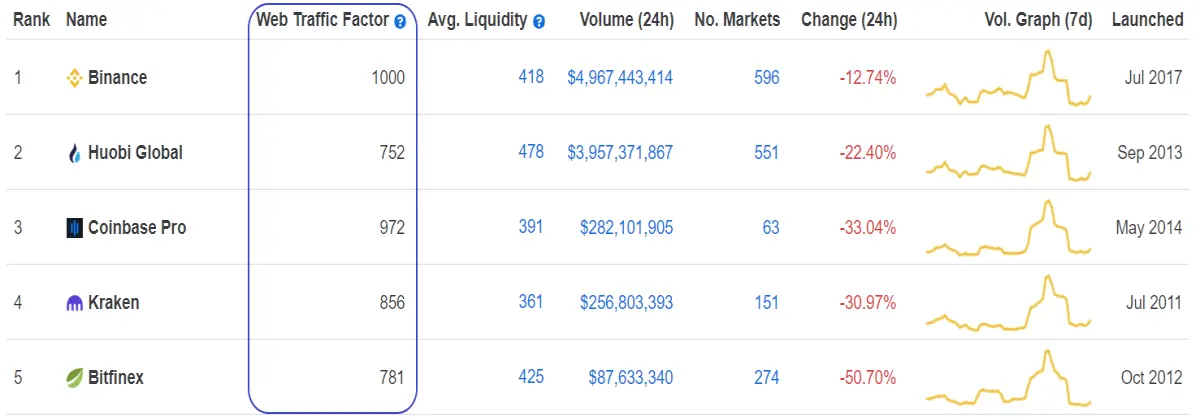Image resolution: width=1200 pixels, height=420 pixels.
Task: Sort table by Rank column
Action: coord(31,19)
